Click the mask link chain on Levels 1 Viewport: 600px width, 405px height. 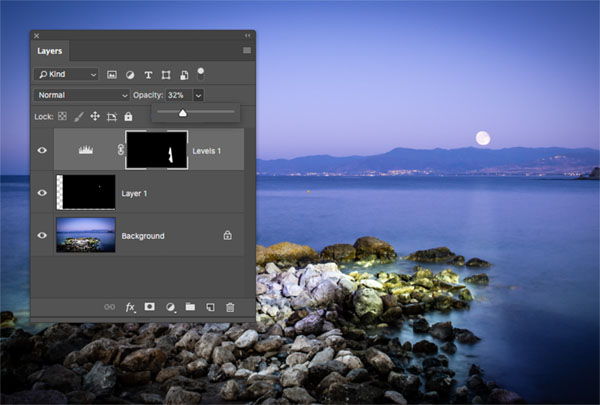click(x=121, y=150)
